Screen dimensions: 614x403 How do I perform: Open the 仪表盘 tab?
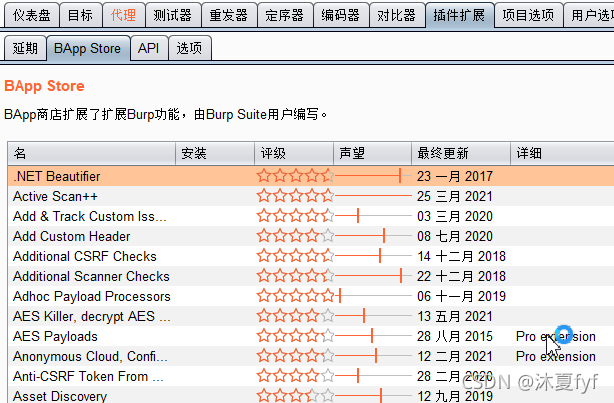coord(31,15)
